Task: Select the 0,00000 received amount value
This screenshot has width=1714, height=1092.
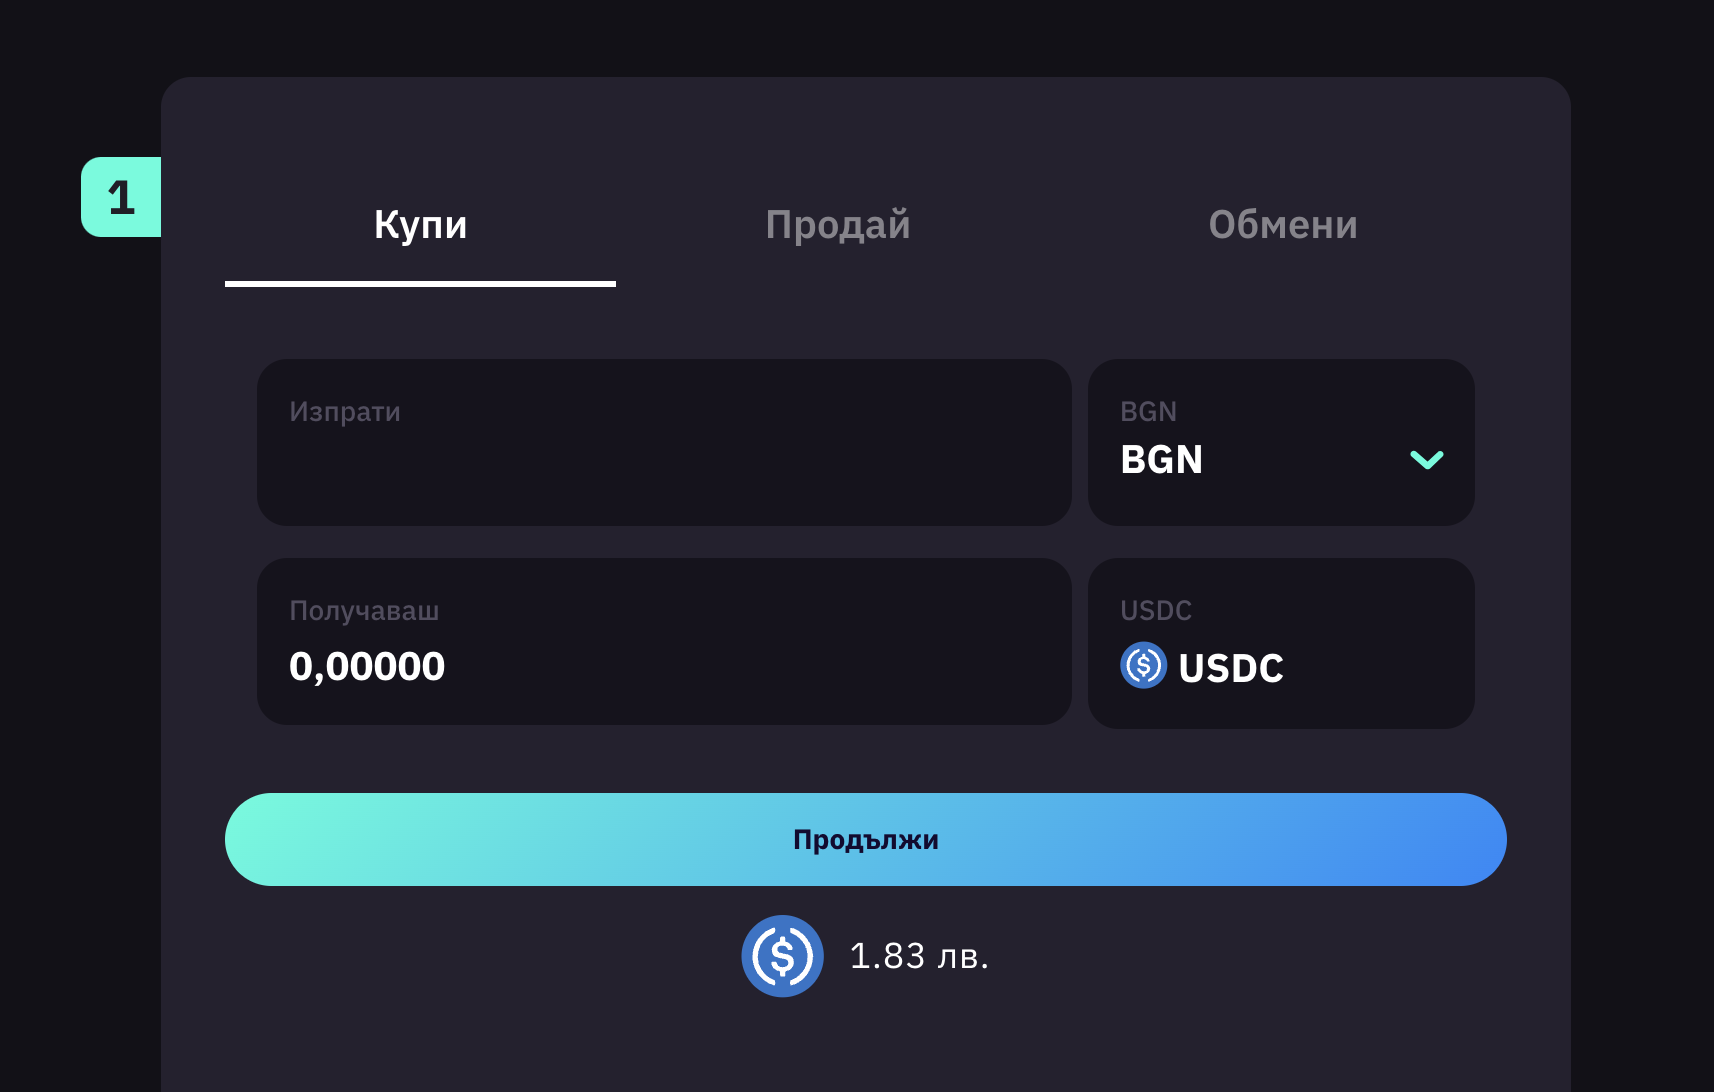Action: [367, 667]
